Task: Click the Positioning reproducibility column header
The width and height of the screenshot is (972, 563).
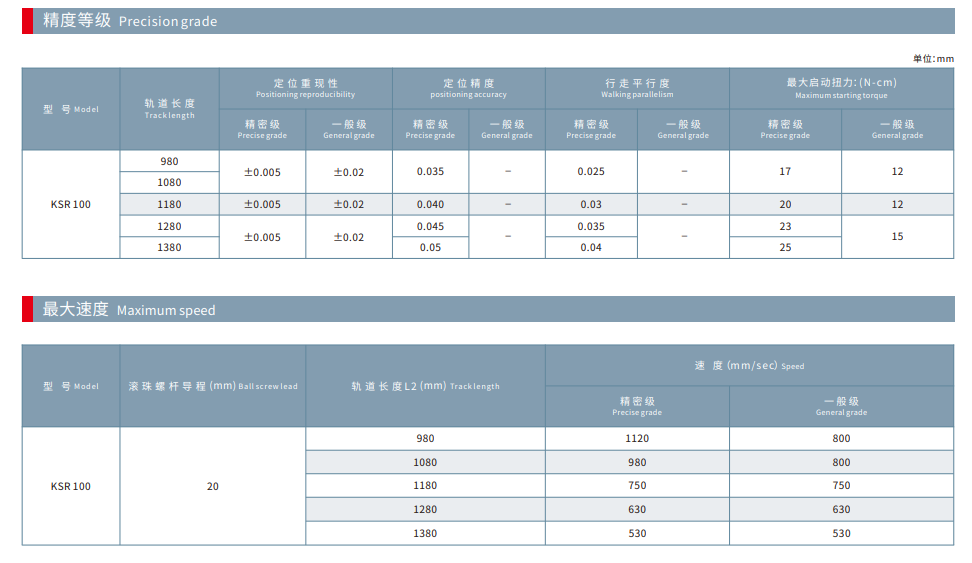Action: (305, 88)
